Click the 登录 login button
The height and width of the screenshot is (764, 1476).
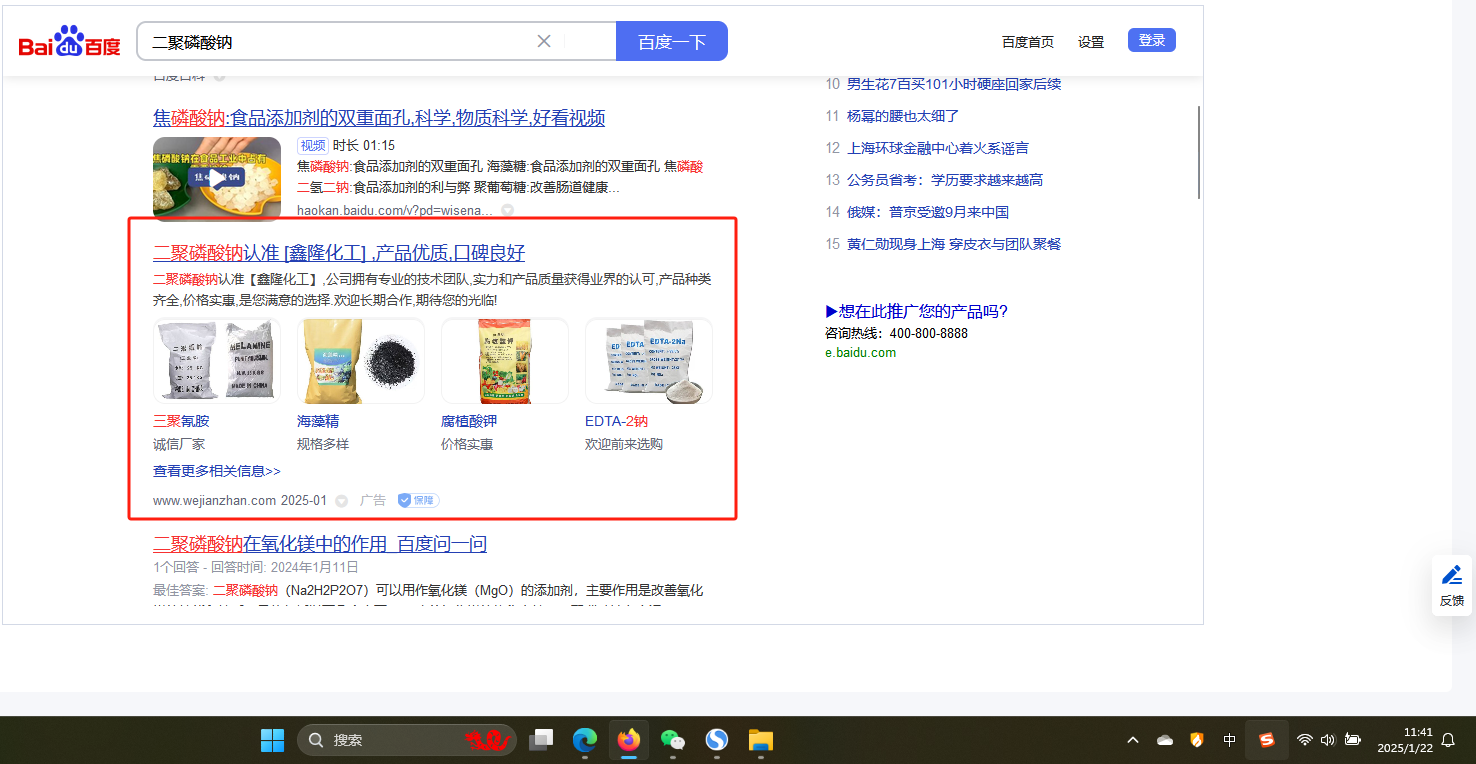1152,40
